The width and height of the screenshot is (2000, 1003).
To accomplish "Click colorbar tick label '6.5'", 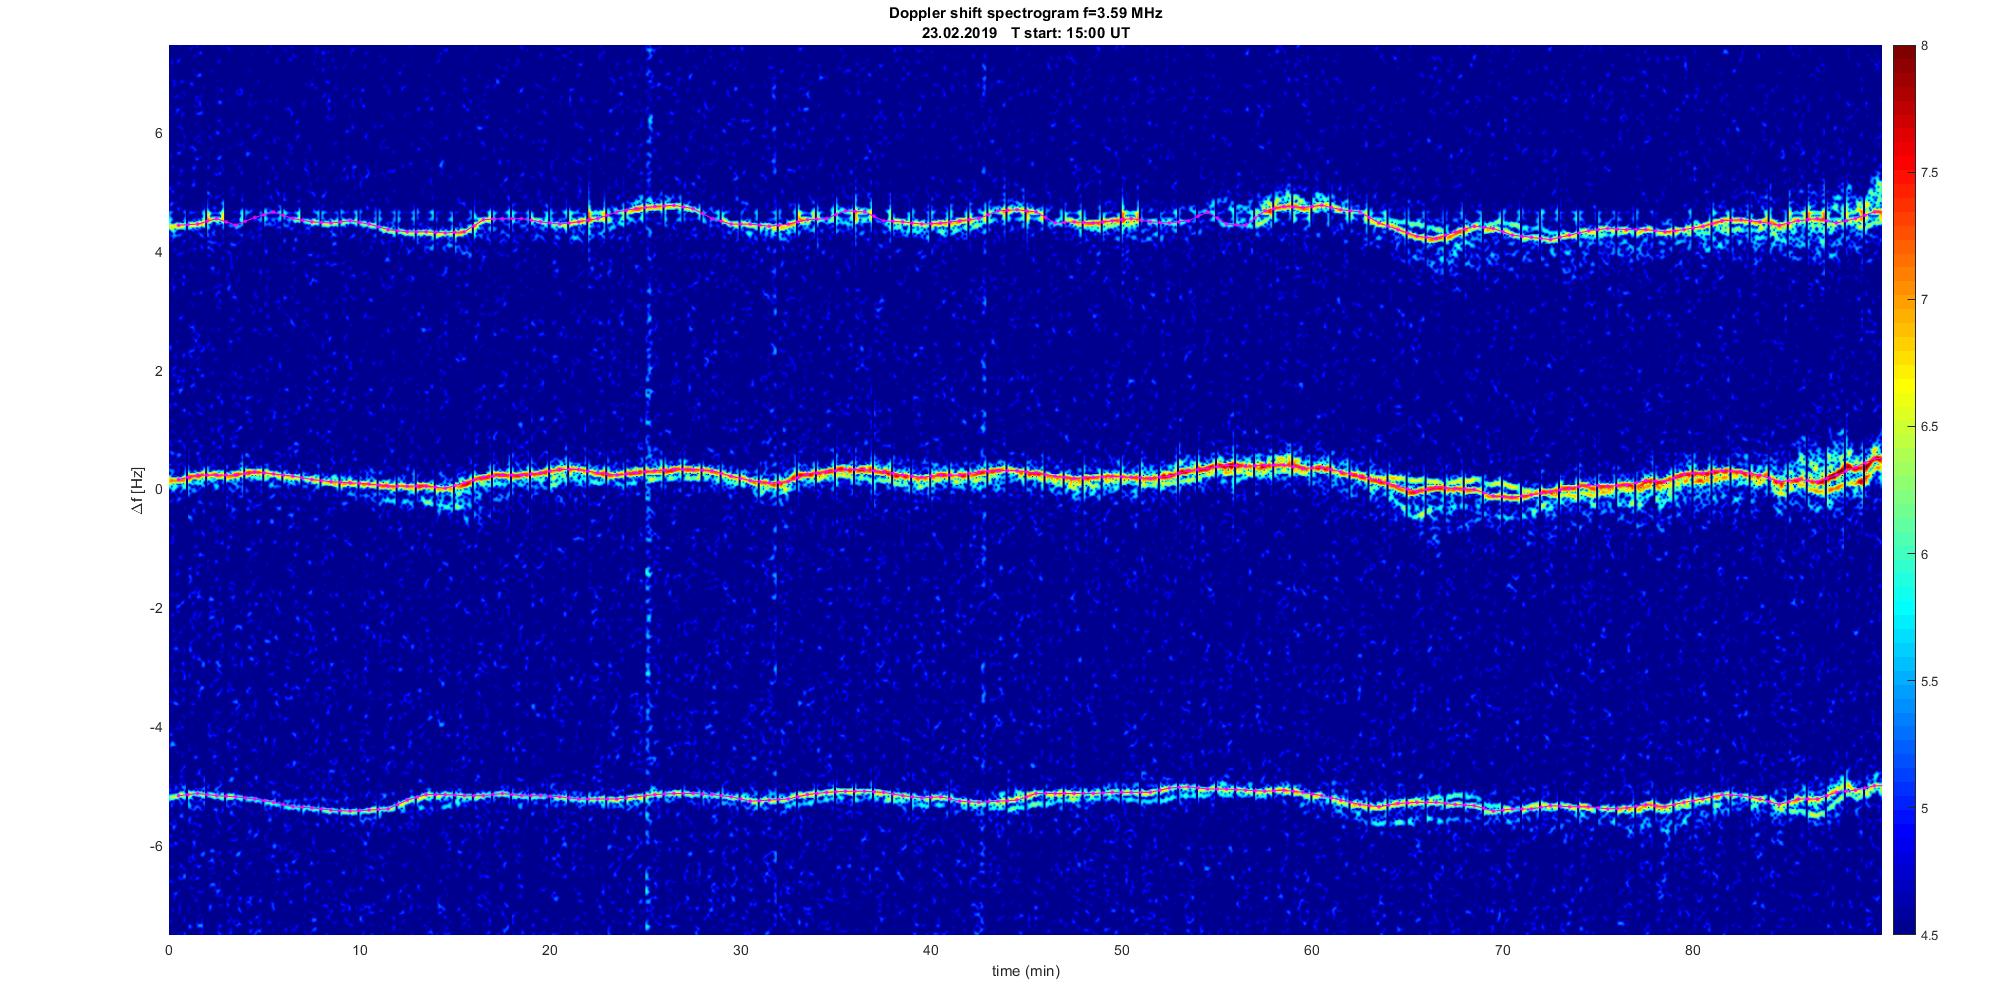I will pos(1929,427).
